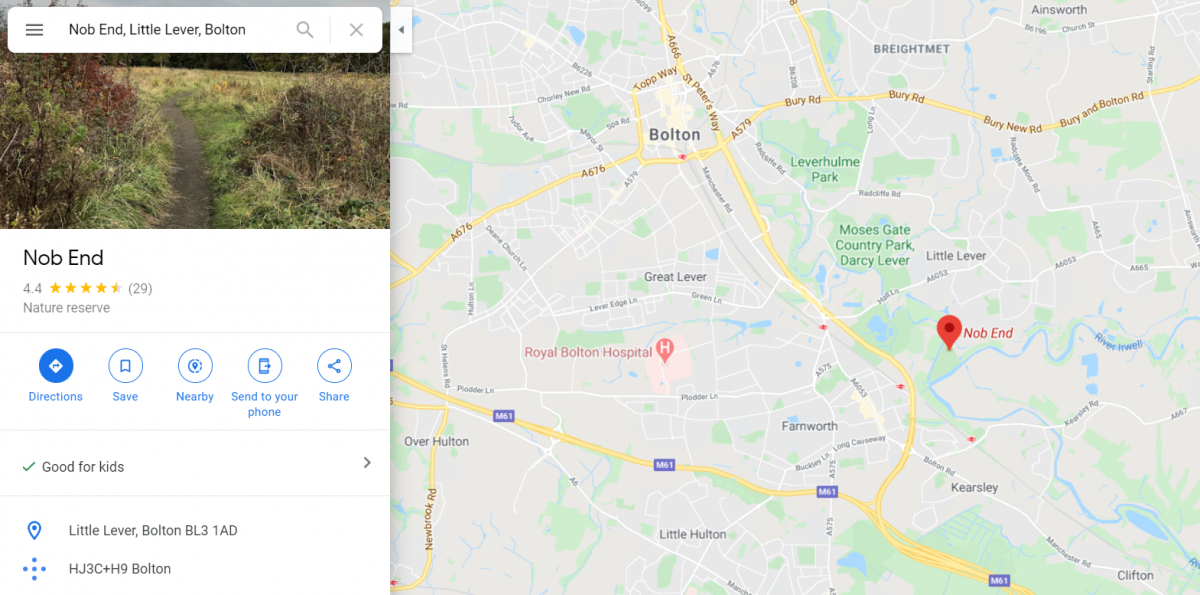Viewport: 1200px width, 595px height.
Task: Collapse the side panel arrow
Action: click(401, 30)
